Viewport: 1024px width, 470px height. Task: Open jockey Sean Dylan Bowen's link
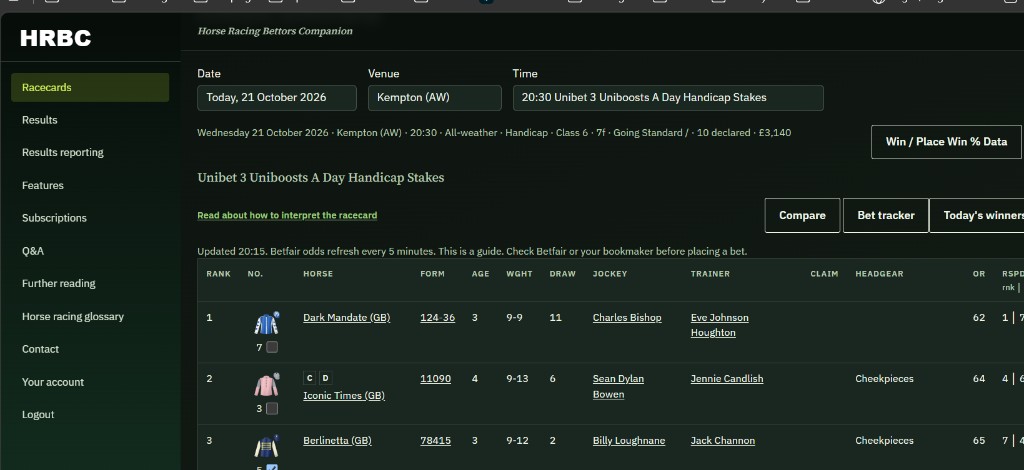tap(618, 386)
